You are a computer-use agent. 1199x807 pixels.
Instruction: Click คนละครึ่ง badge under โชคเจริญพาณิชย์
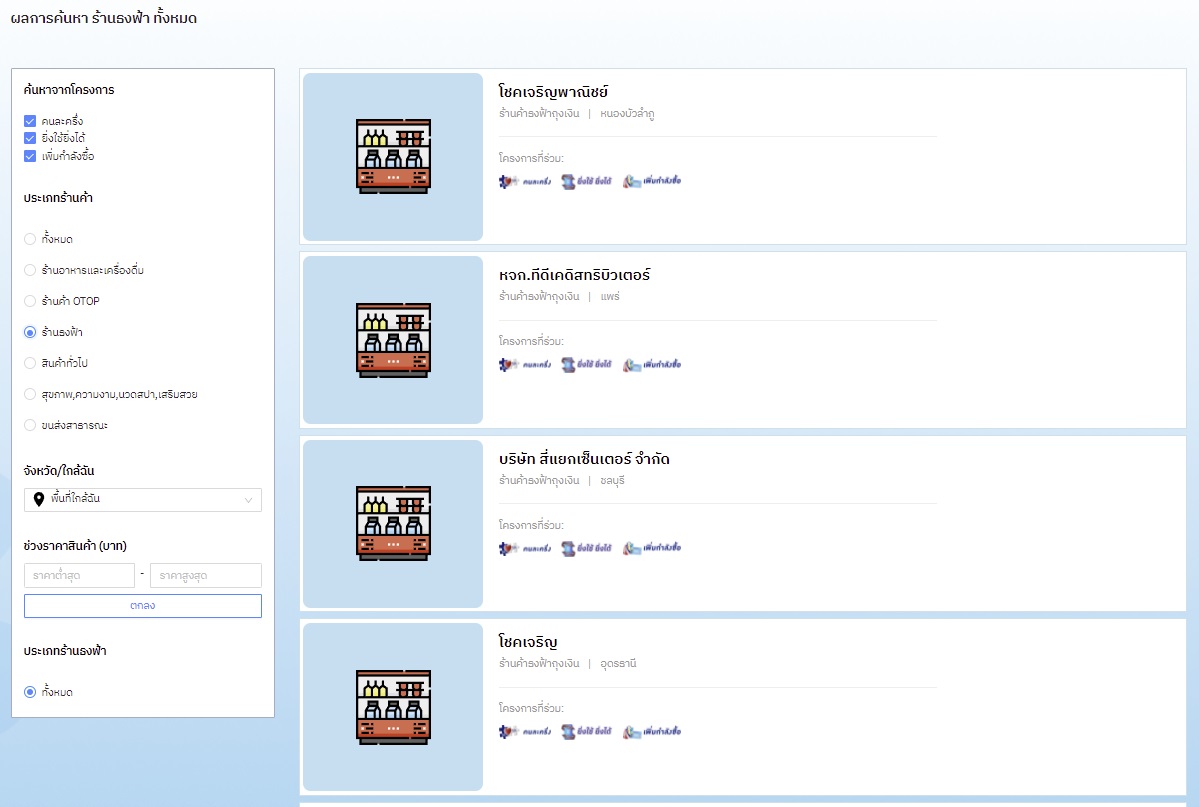point(525,181)
